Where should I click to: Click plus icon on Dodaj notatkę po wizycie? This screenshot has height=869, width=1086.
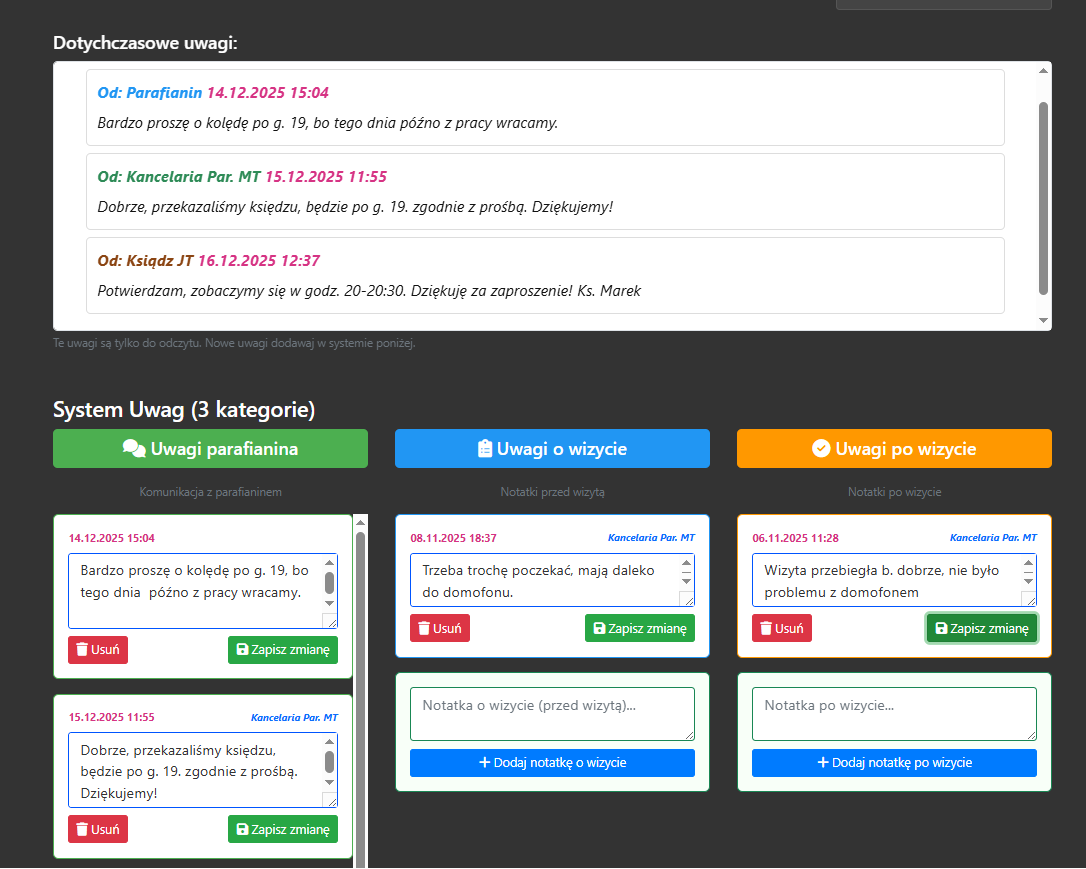[x=823, y=763]
